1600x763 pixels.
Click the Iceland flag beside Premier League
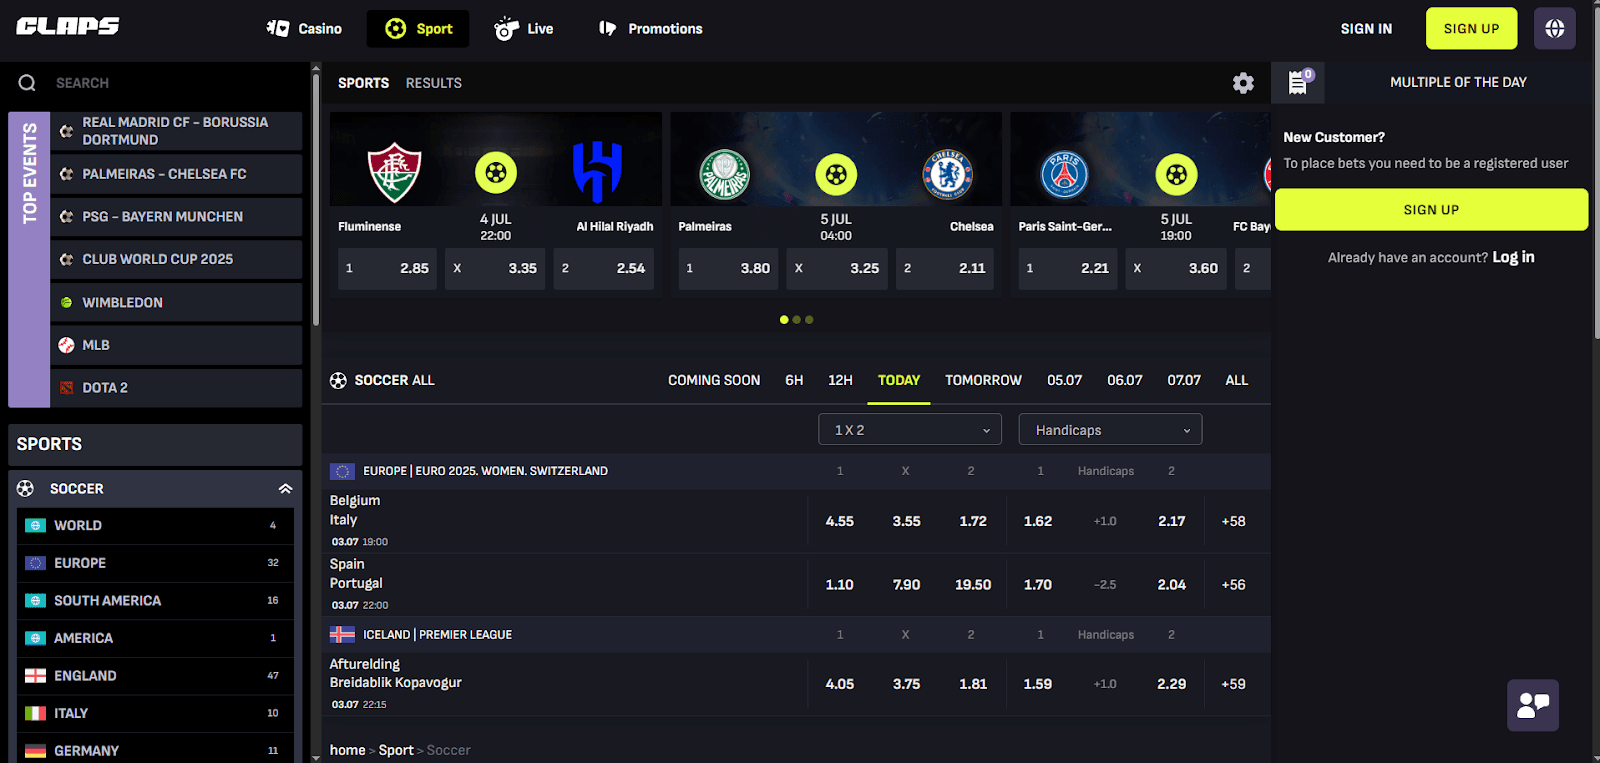[x=342, y=634]
